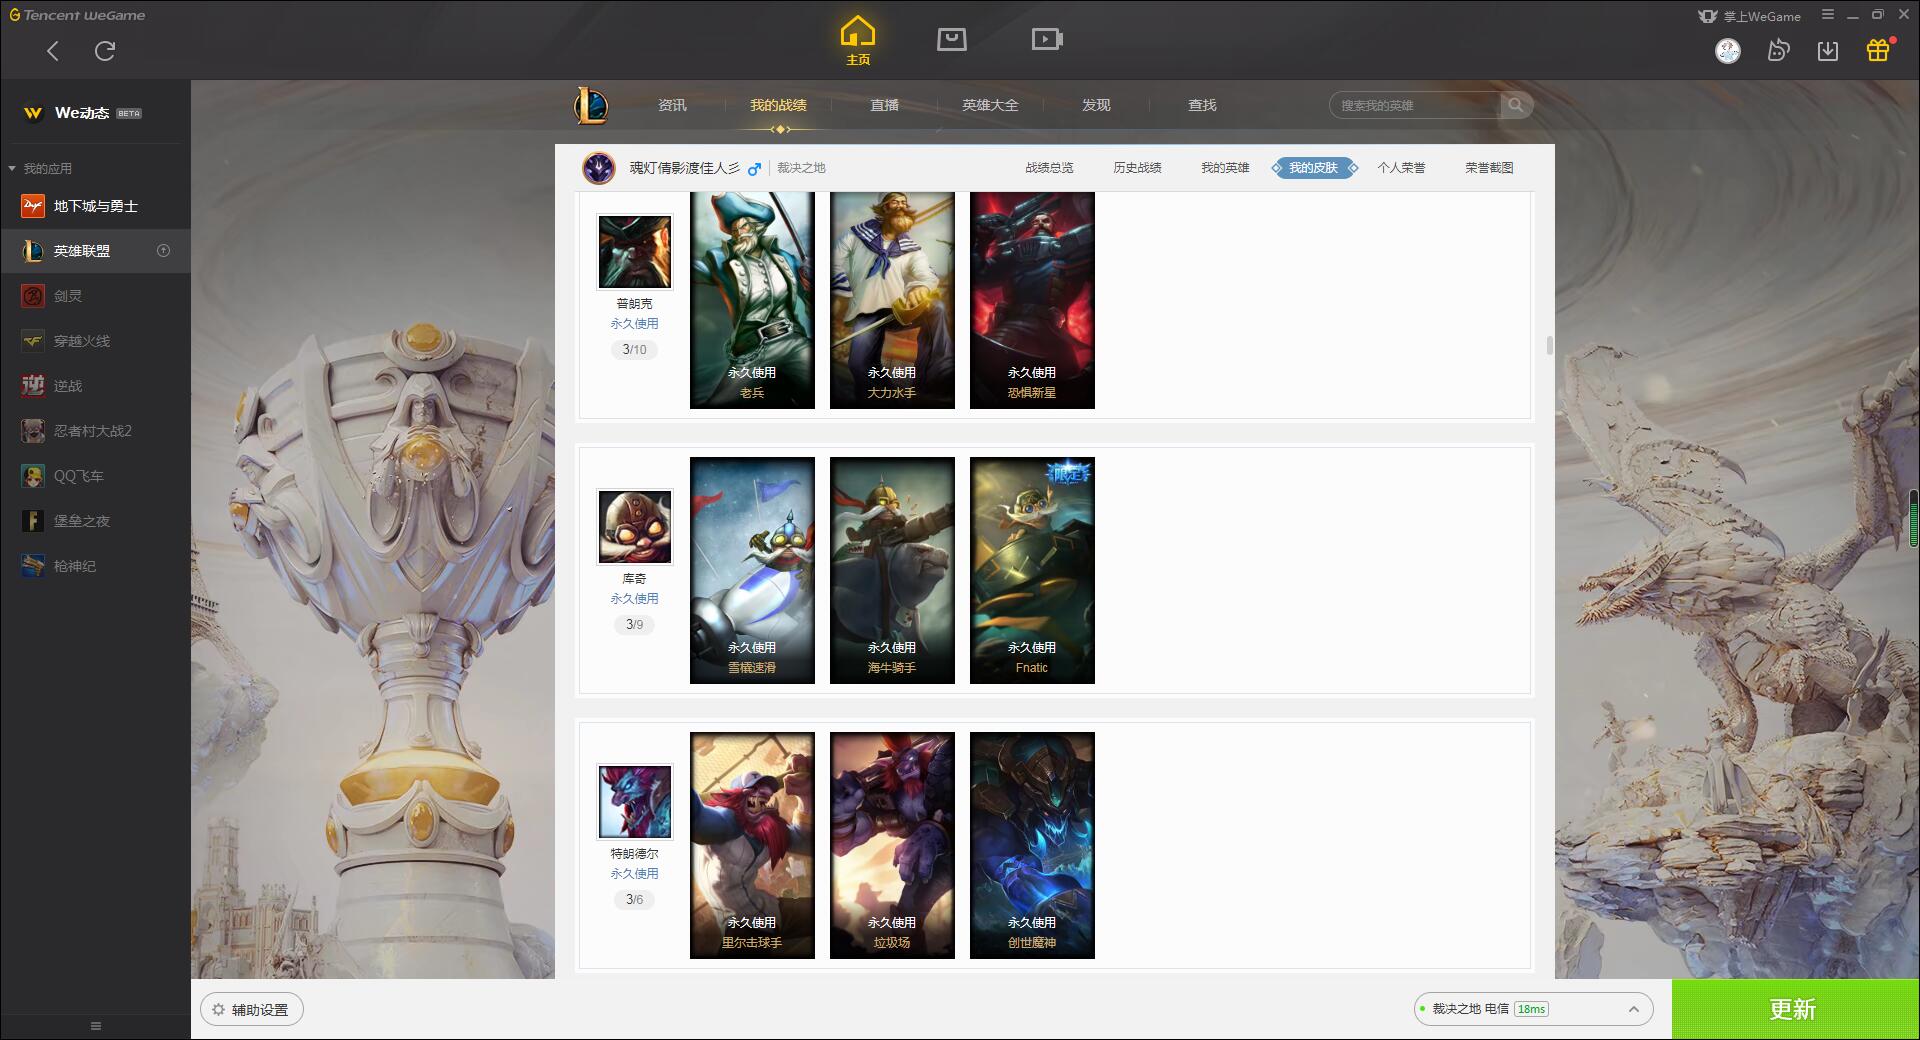Open the 掌上WeGame mobile link

[1749, 16]
